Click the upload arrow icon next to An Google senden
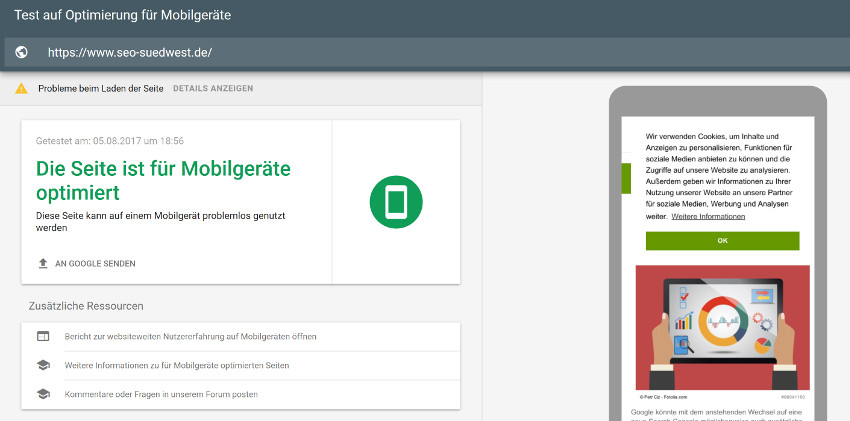 click(x=43, y=263)
